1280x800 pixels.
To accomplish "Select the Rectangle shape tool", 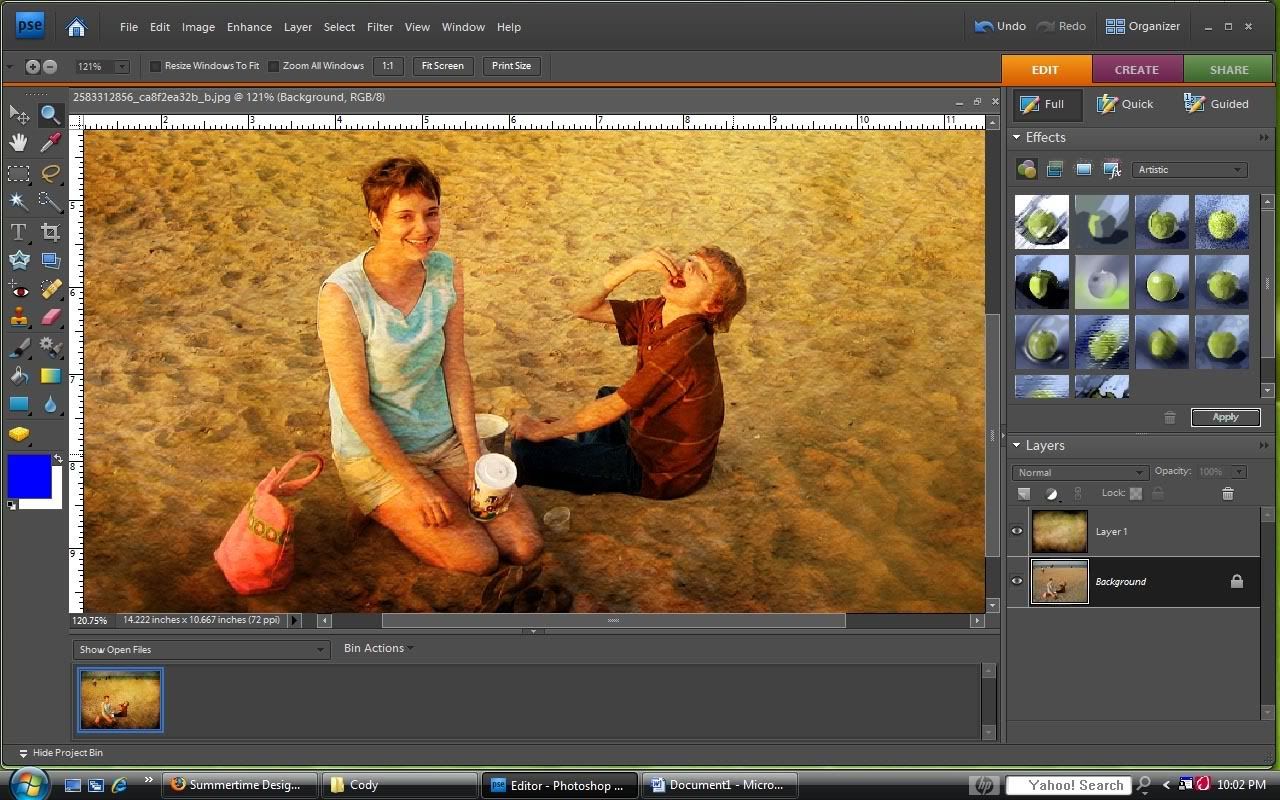I will (18, 404).
